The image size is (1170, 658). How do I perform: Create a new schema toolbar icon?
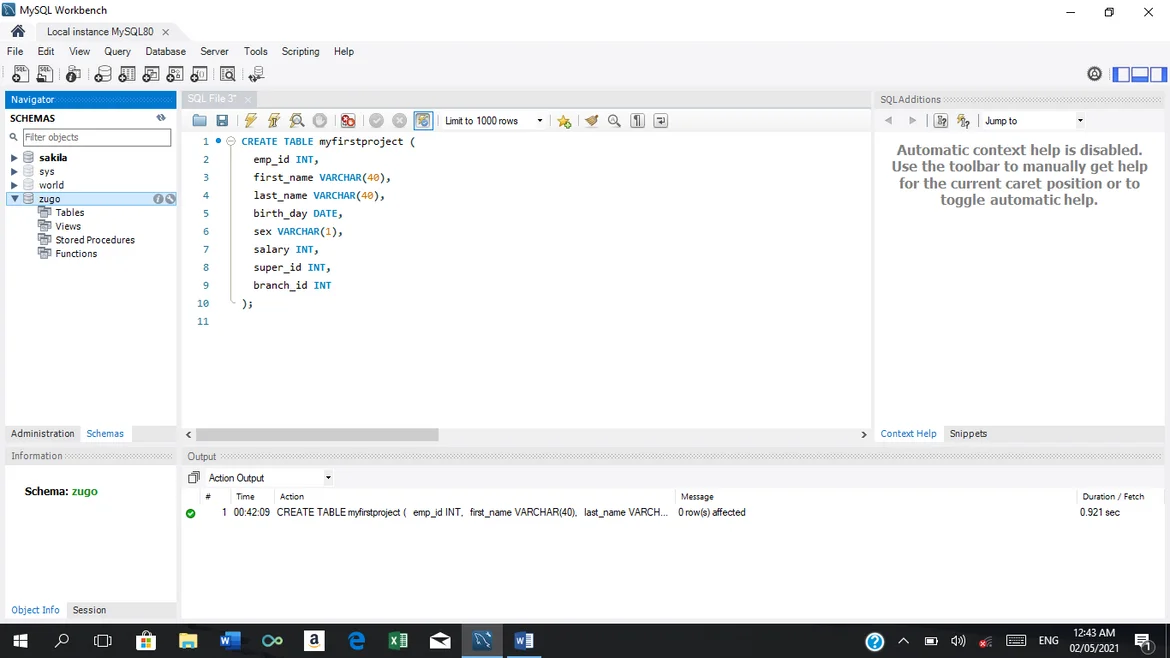point(102,75)
